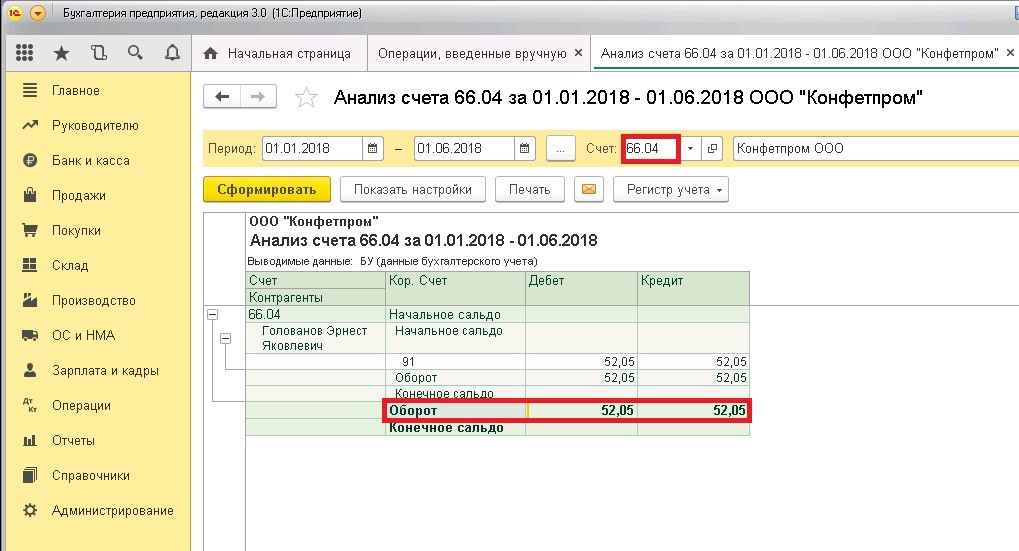Image resolution: width=1019 pixels, height=551 pixels.
Task: Click the Руководителю trend-line icon
Action: click(x=30, y=125)
